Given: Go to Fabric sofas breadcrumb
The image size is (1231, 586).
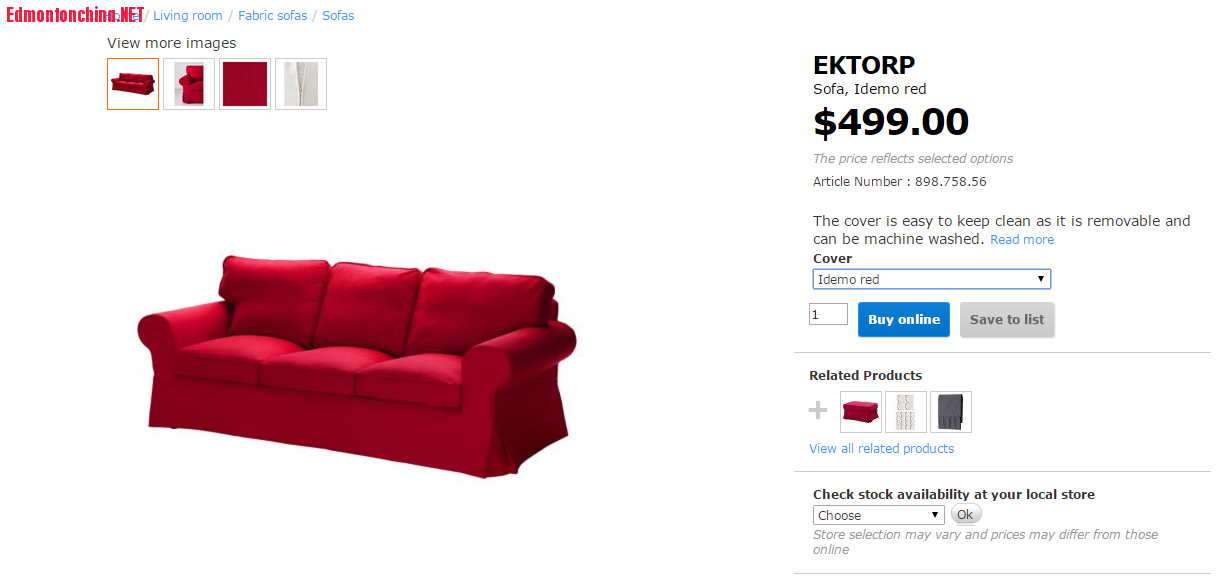Looking at the screenshot, I should pyautogui.click(x=273, y=16).
